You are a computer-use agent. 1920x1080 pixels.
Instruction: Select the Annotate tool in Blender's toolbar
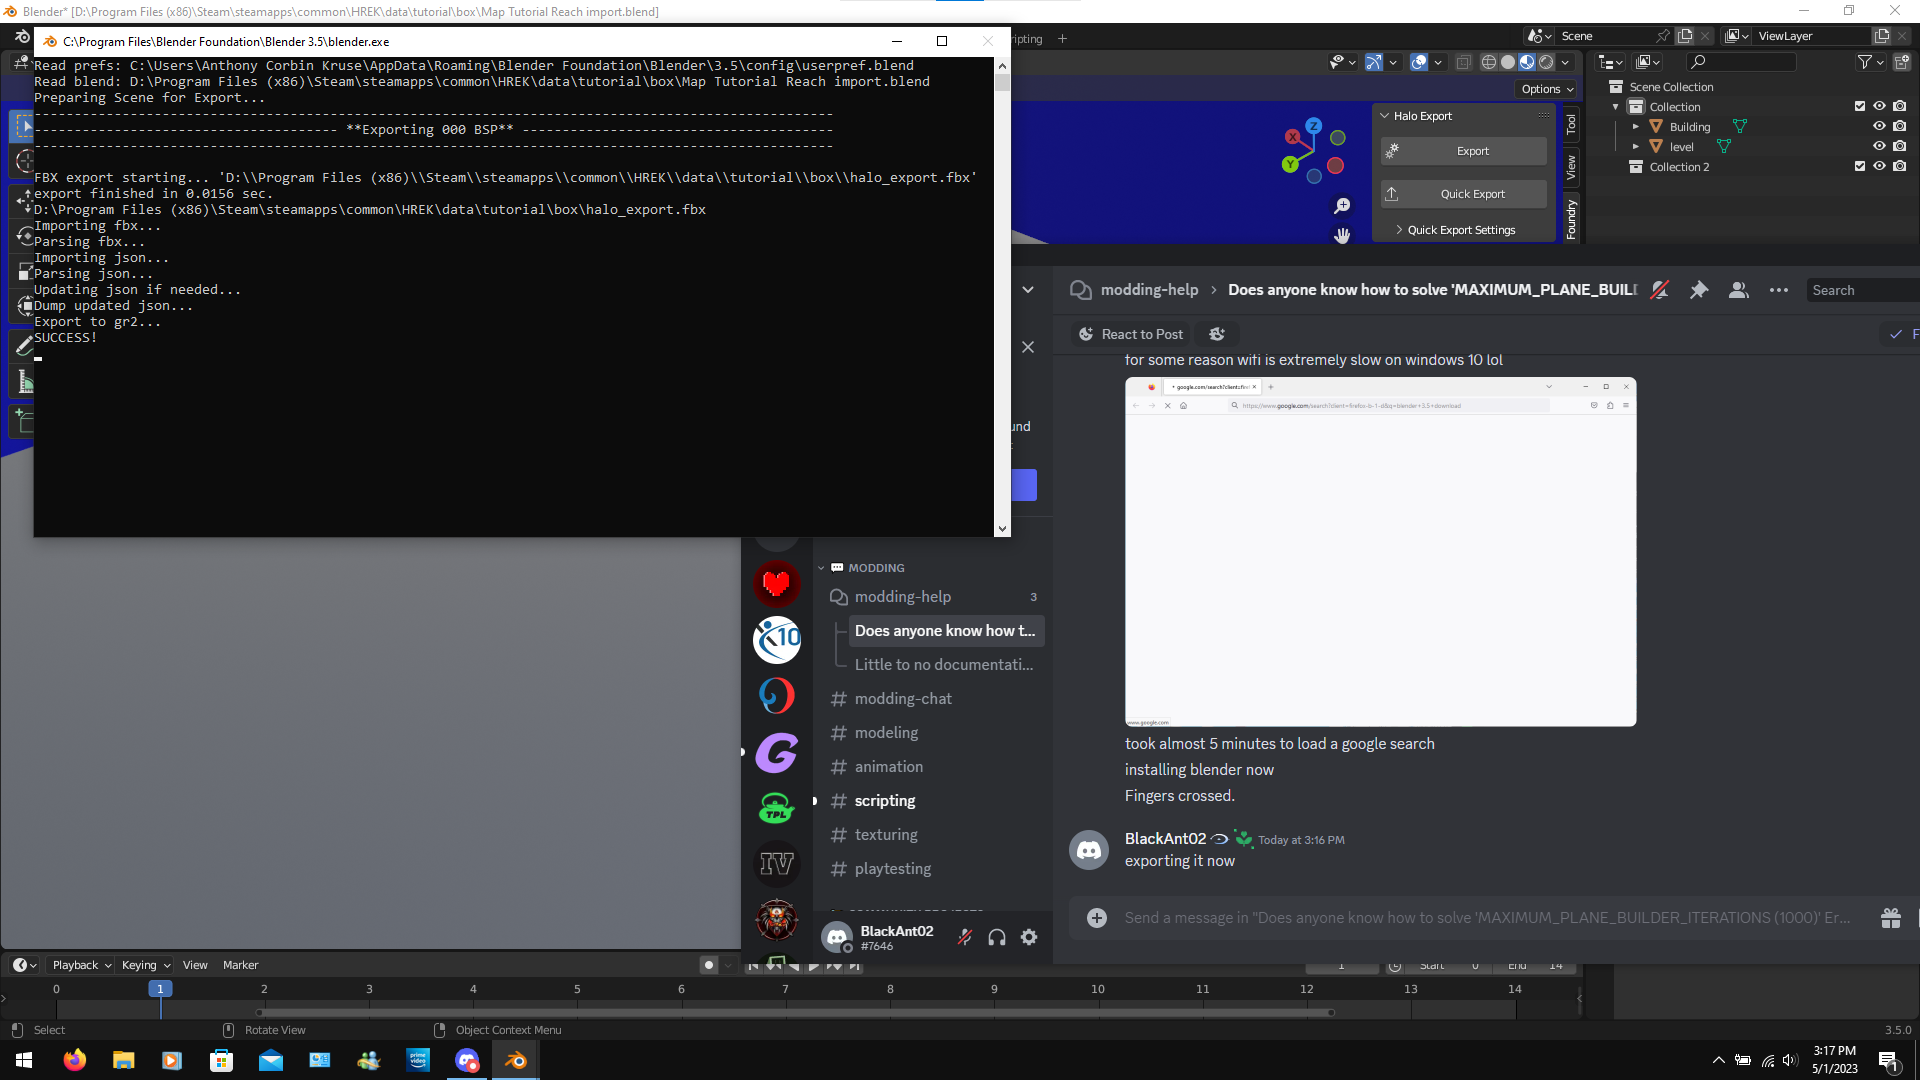(x=25, y=345)
